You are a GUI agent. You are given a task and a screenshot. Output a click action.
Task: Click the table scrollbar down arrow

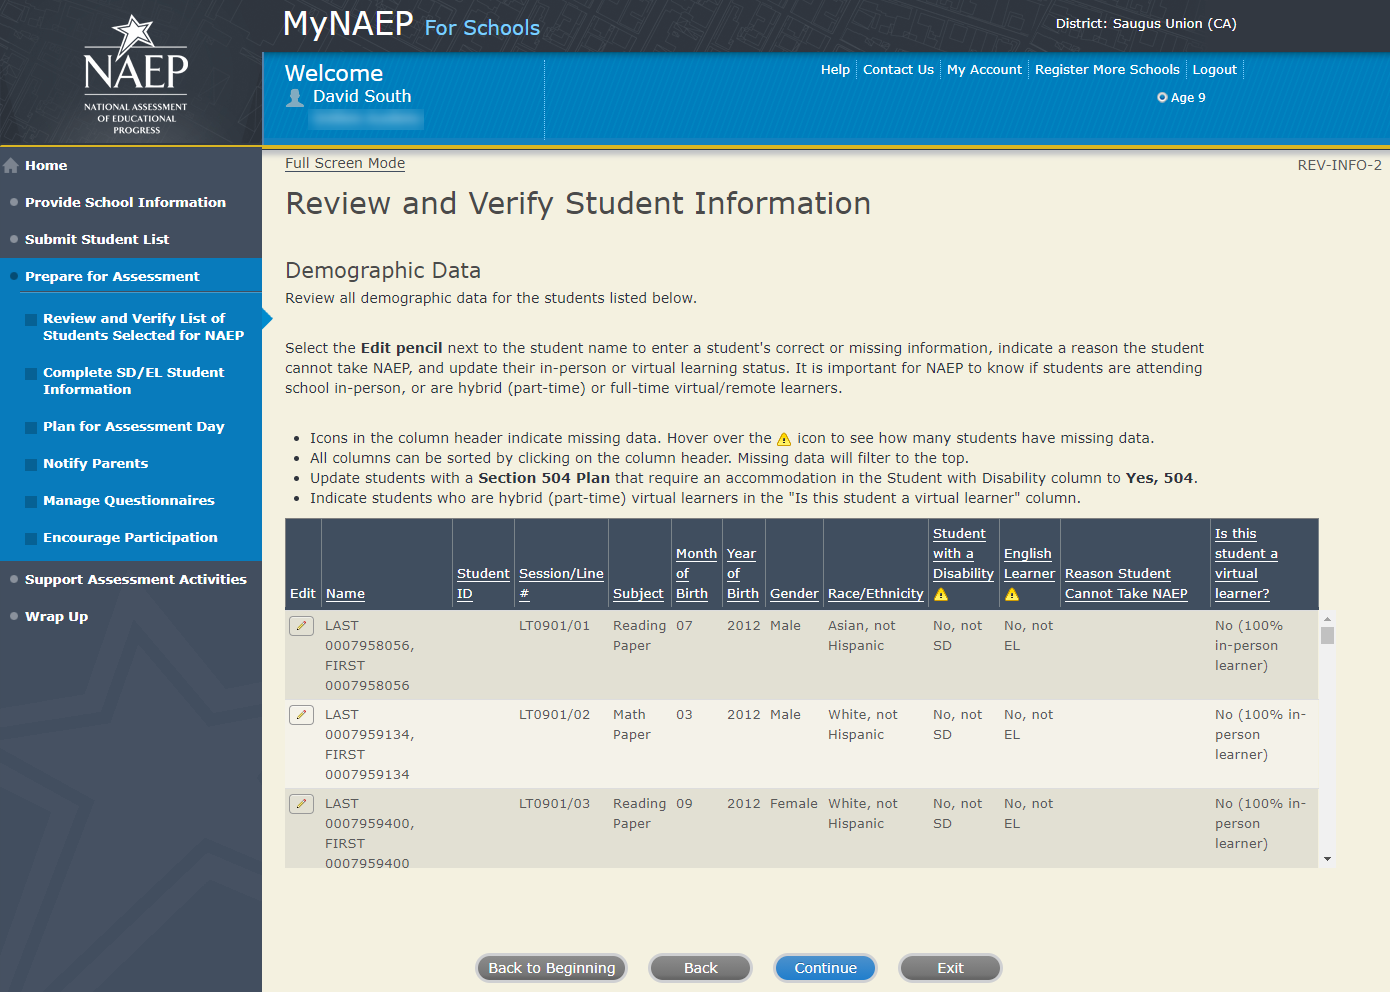tap(1327, 859)
